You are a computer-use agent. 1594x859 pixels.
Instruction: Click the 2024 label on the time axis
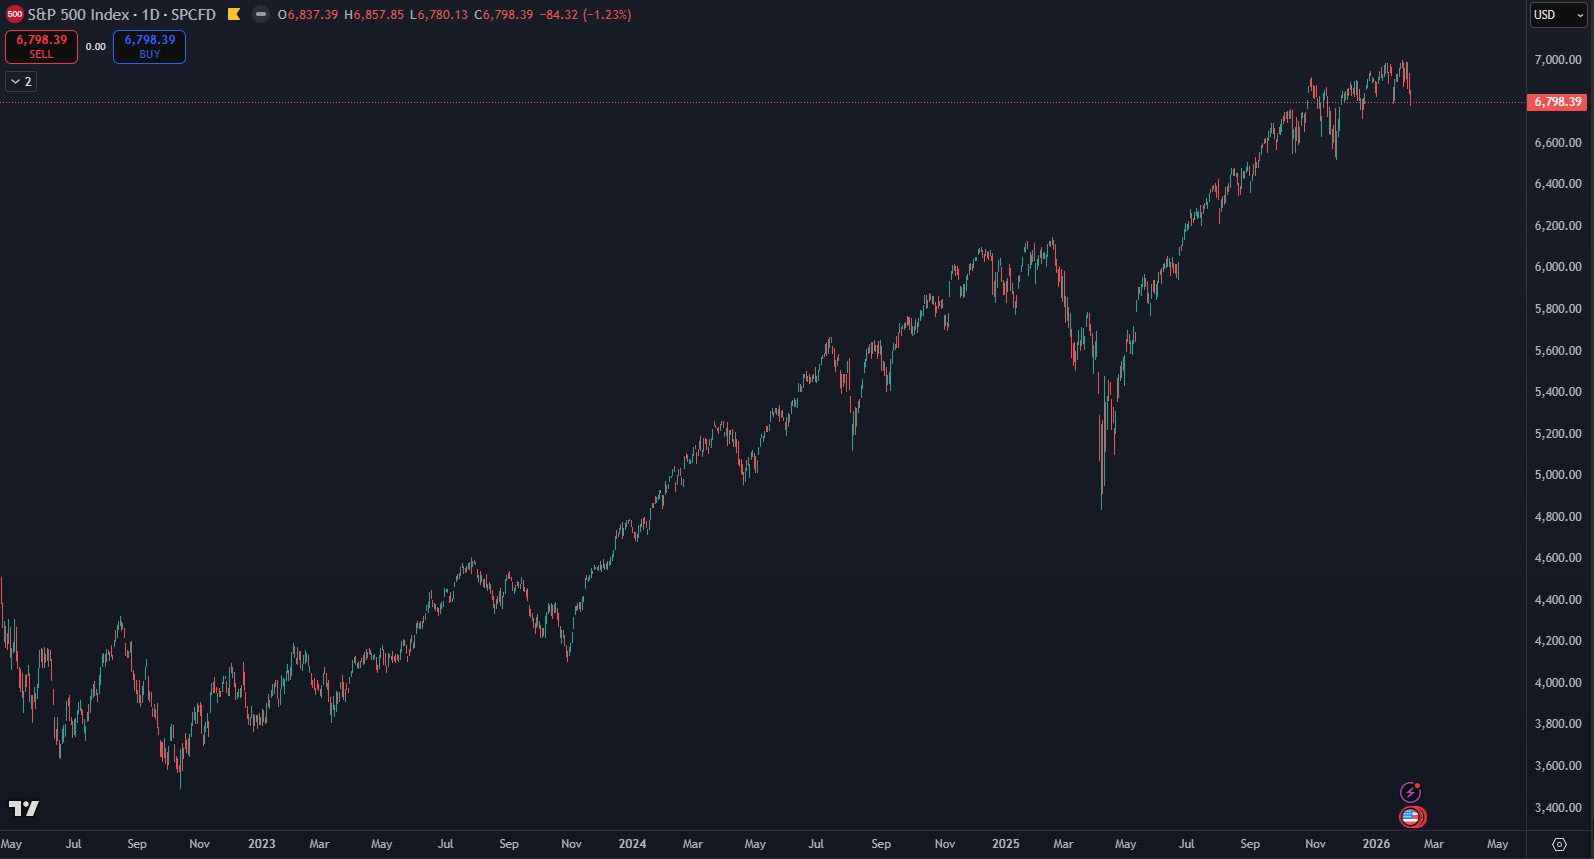(x=632, y=844)
